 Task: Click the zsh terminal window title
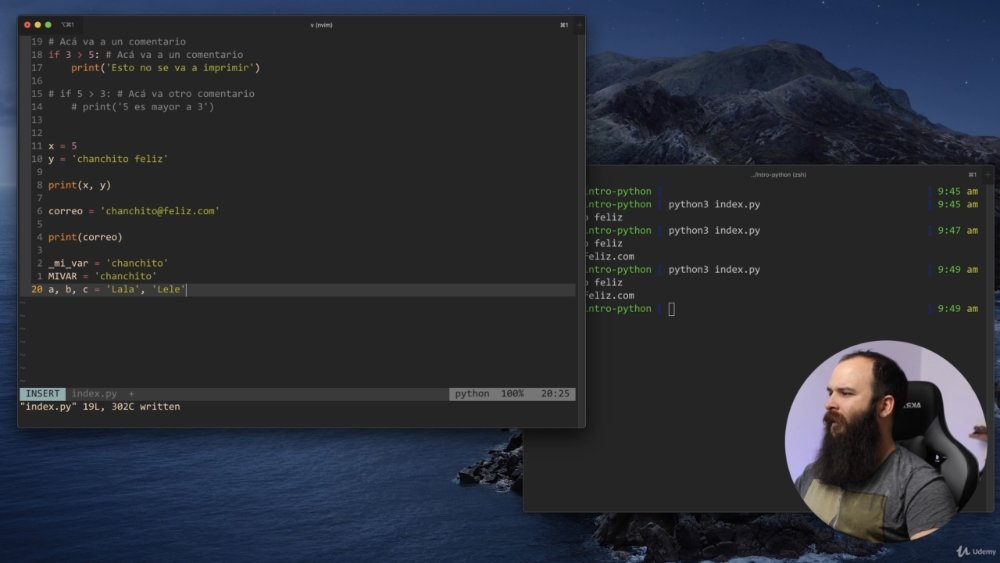point(779,175)
